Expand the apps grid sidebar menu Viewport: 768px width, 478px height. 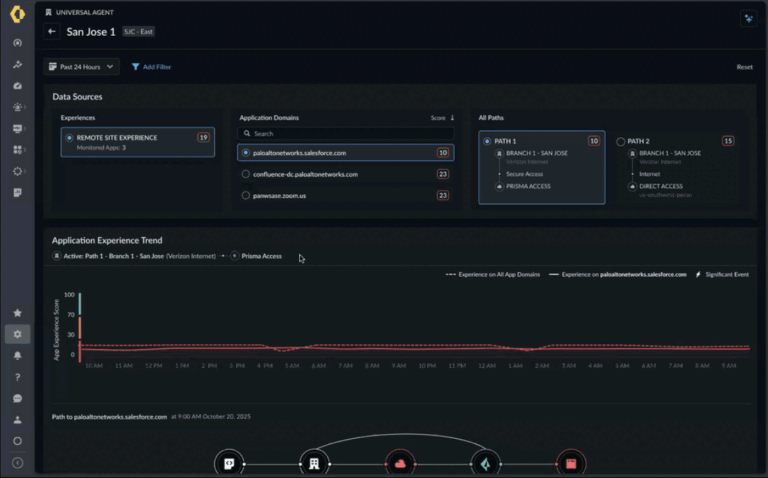19,150
